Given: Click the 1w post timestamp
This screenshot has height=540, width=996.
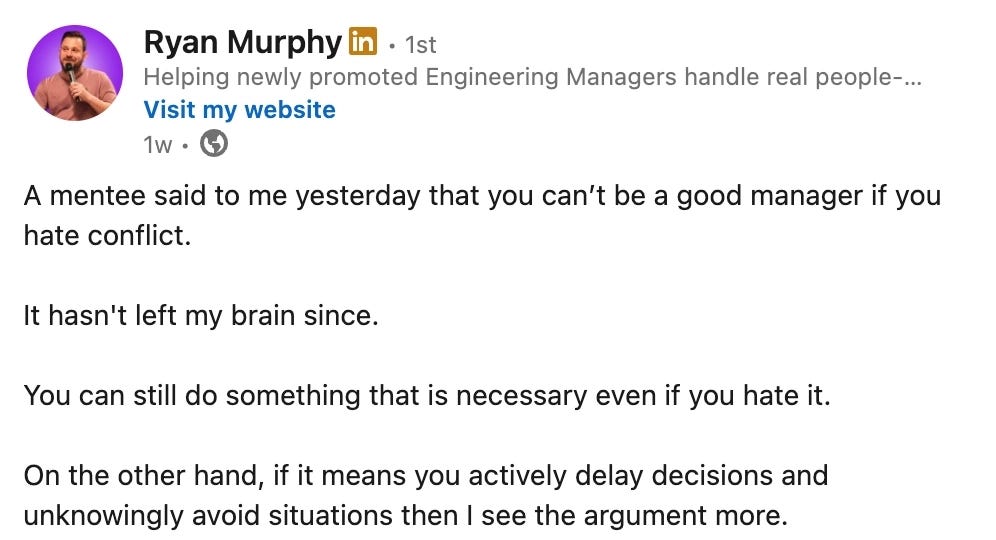Looking at the screenshot, I should [158, 145].
